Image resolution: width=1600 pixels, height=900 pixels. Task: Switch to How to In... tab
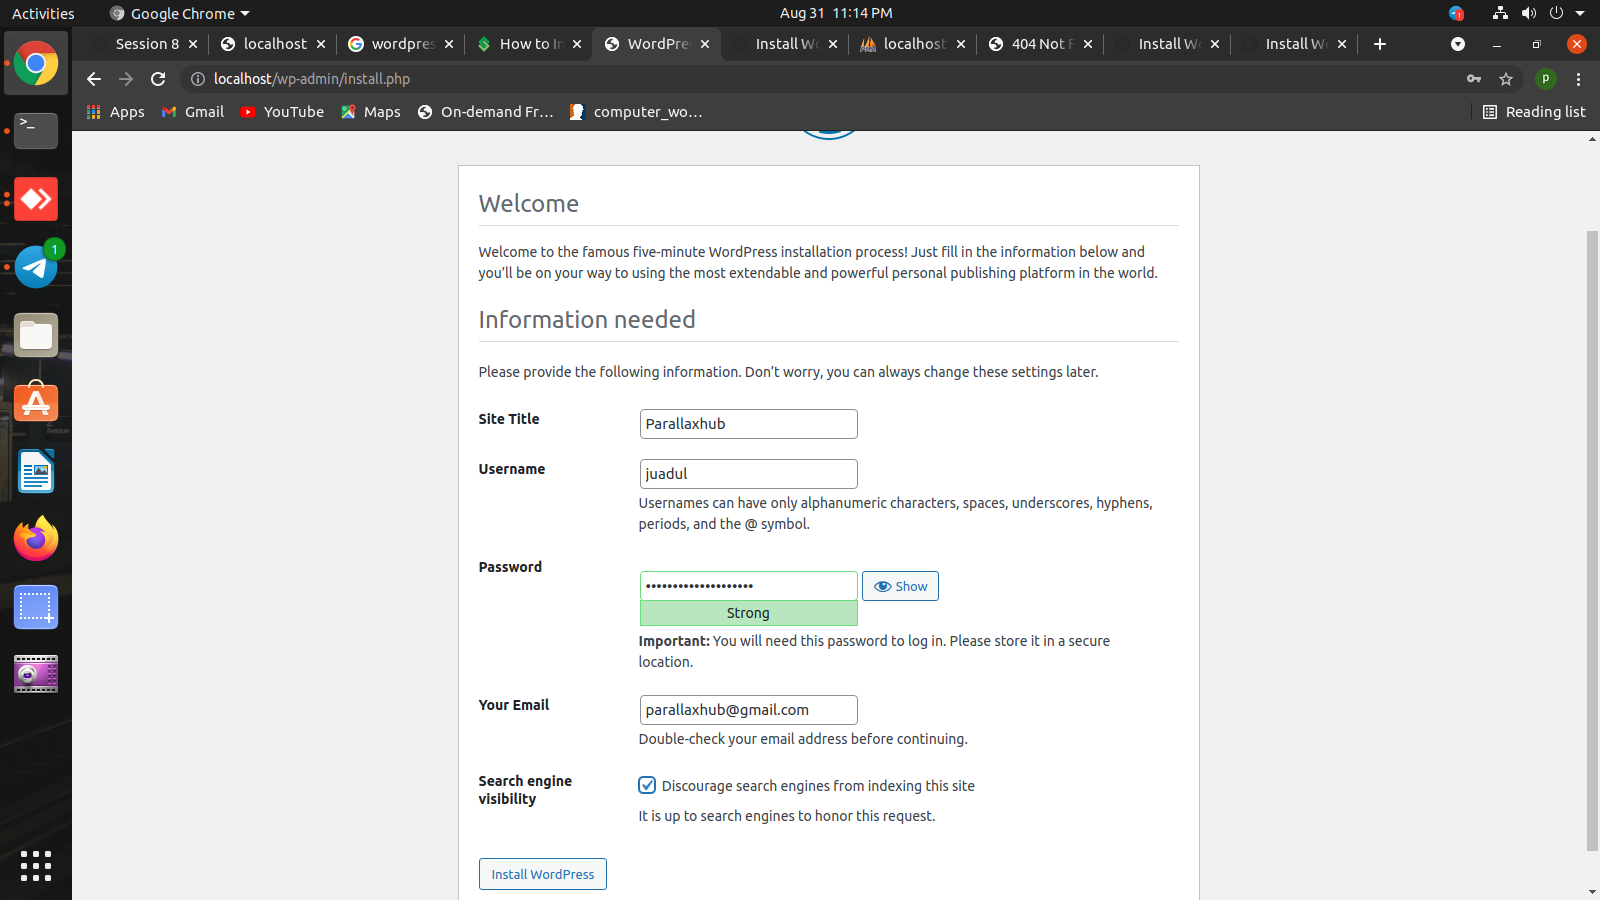(528, 44)
